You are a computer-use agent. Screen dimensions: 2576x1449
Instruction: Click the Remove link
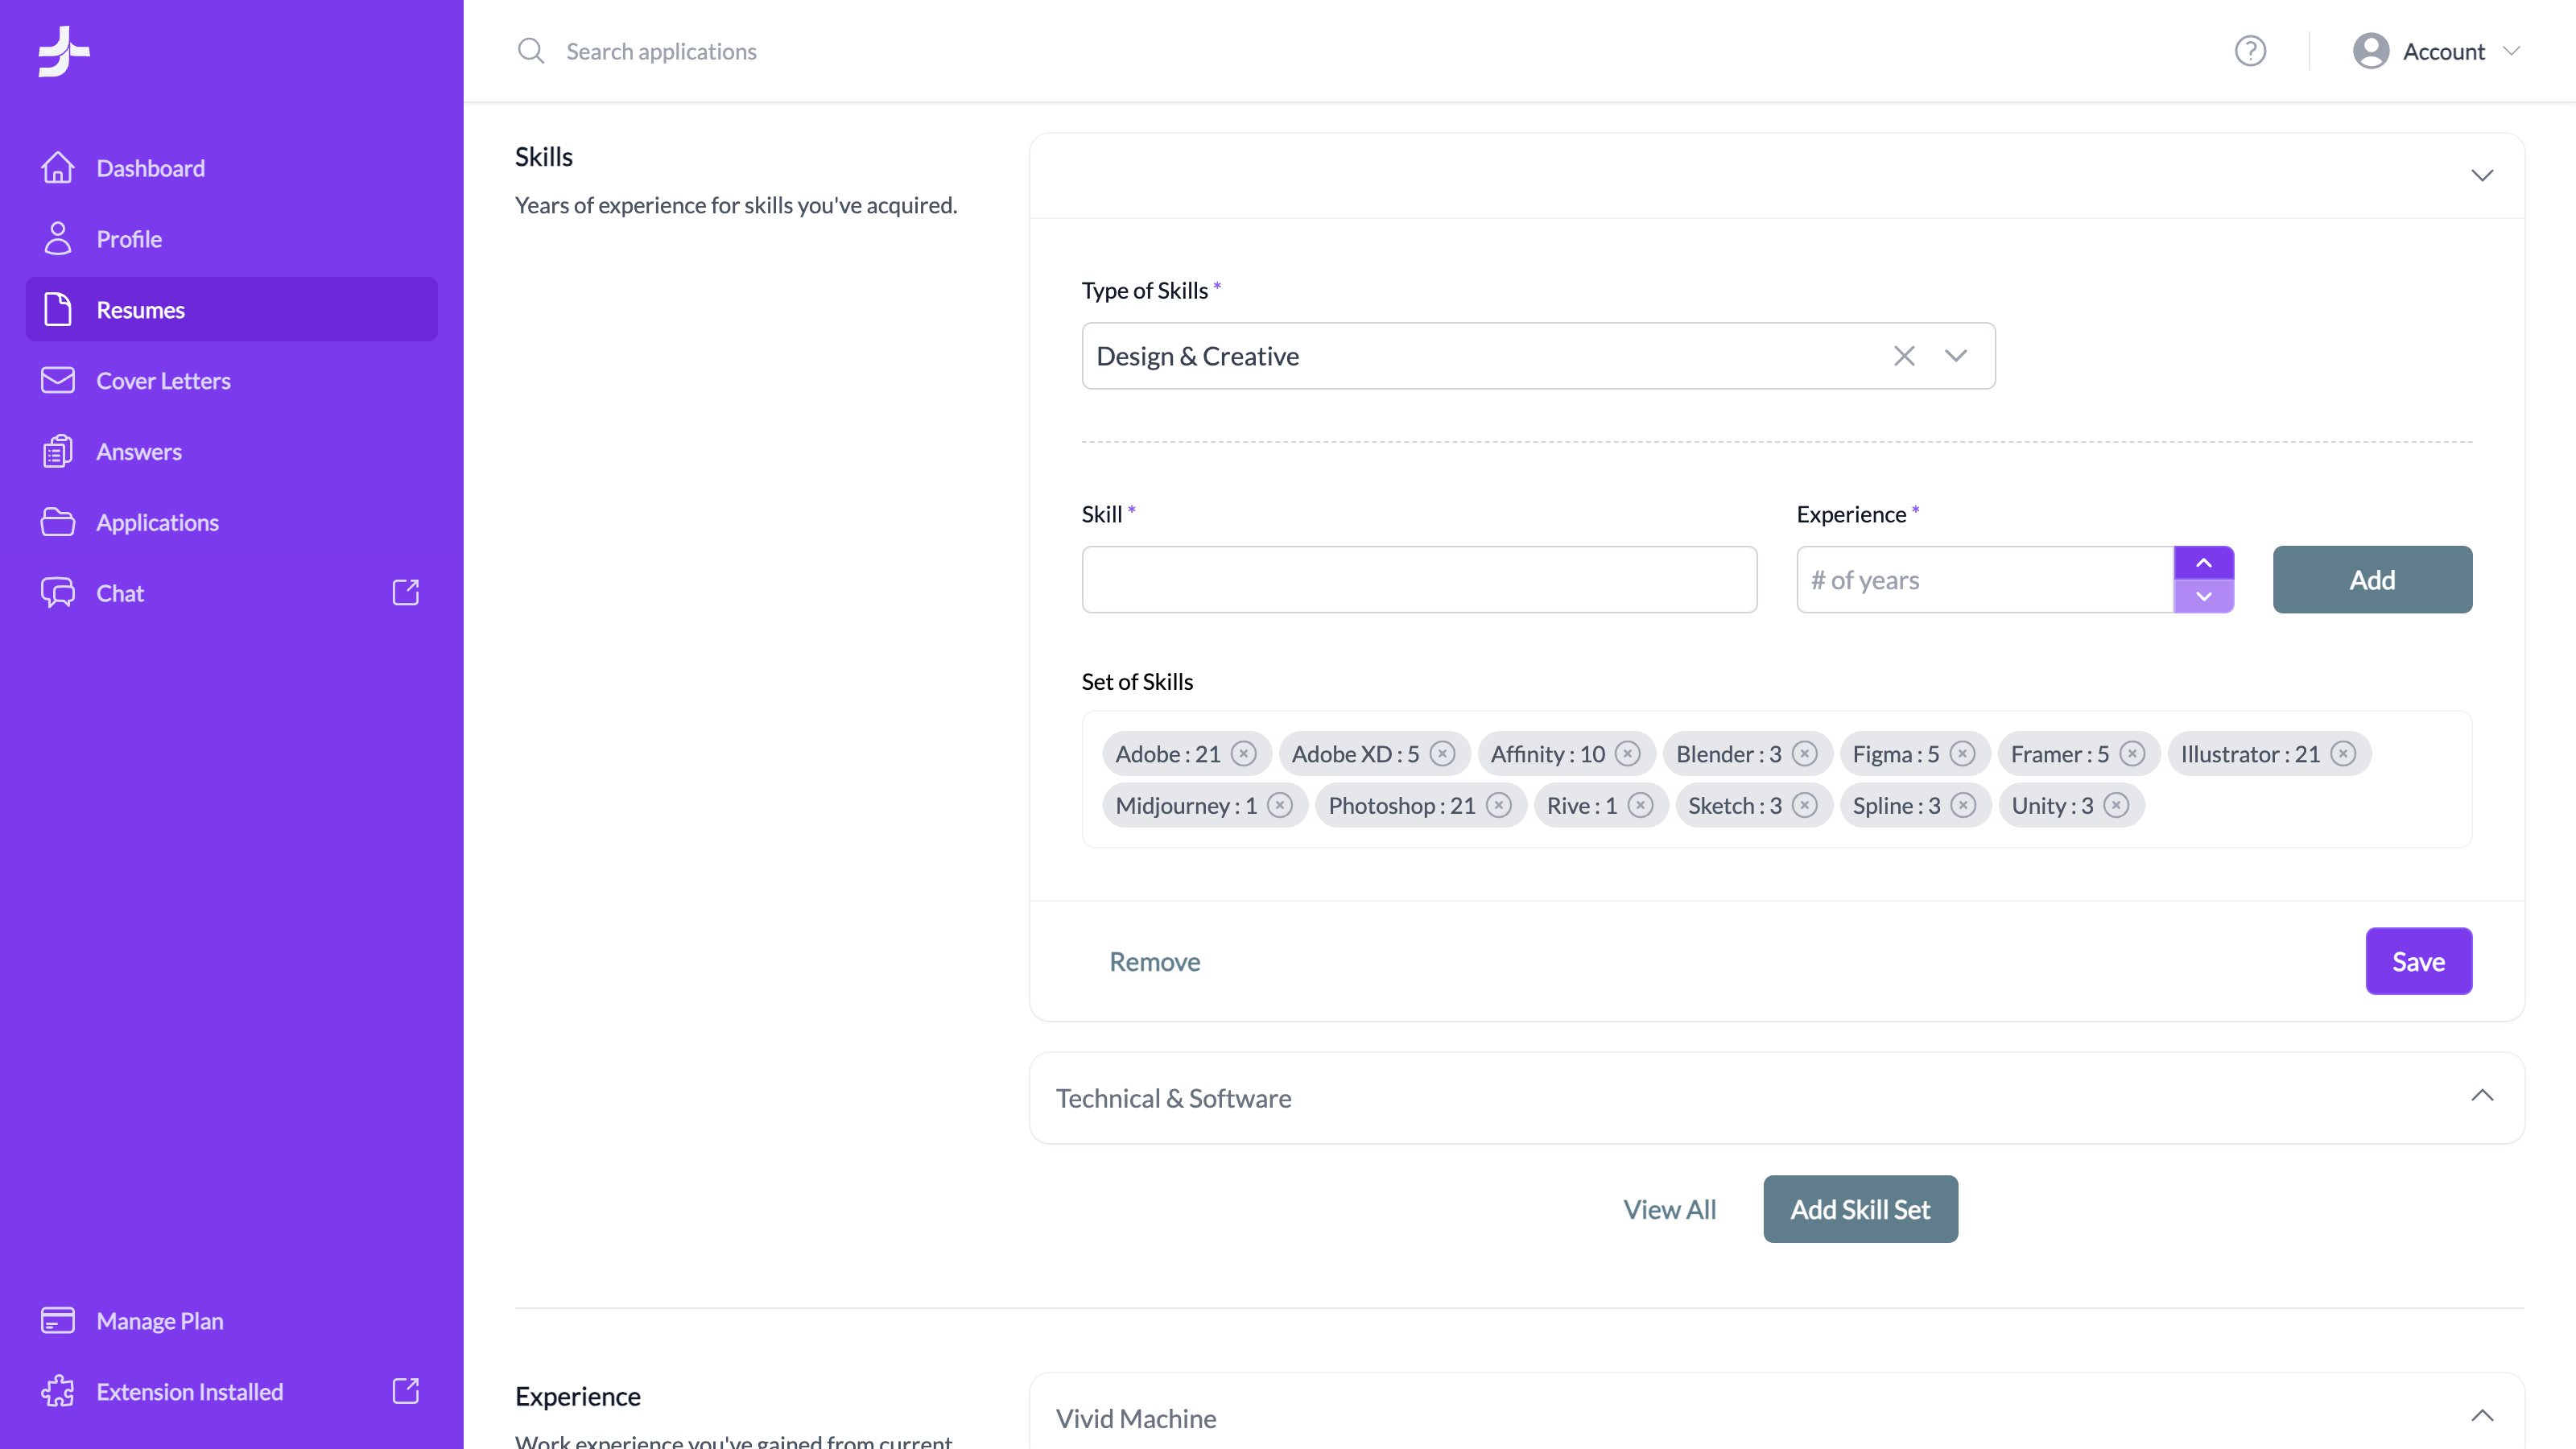[1154, 961]
